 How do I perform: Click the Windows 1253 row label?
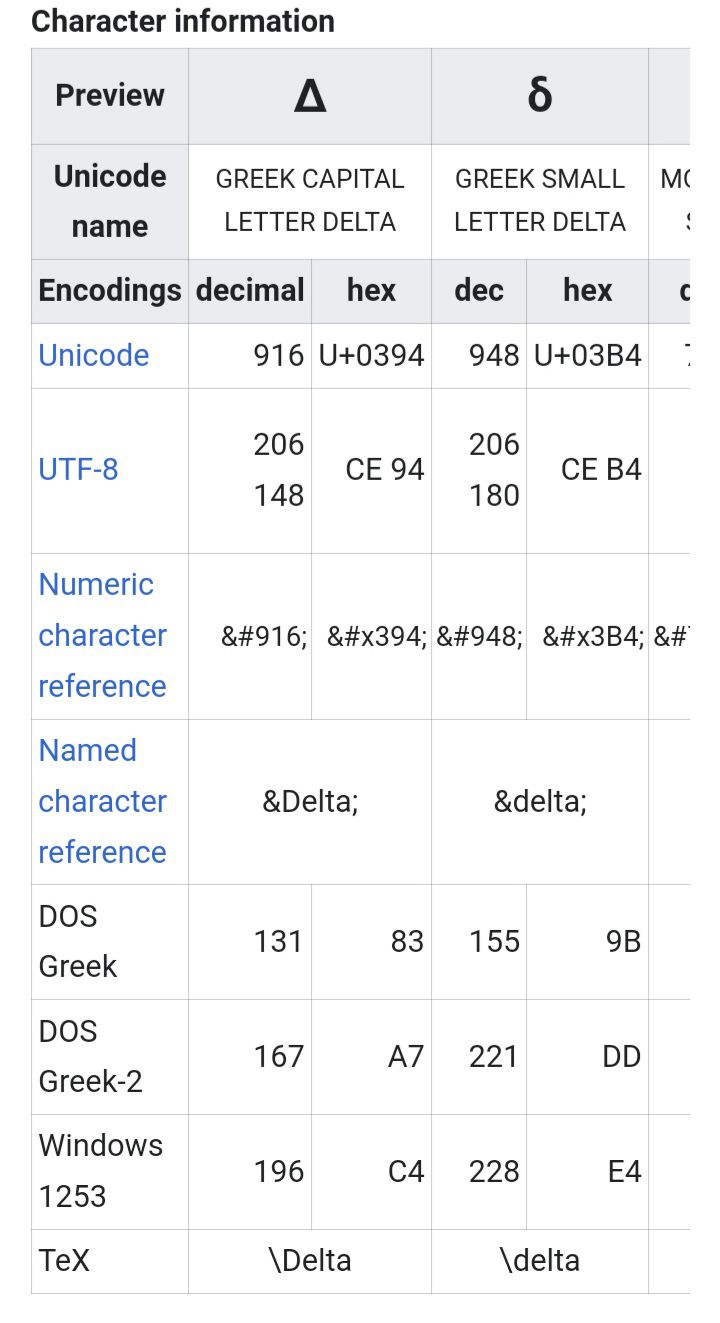point(100,1170)
